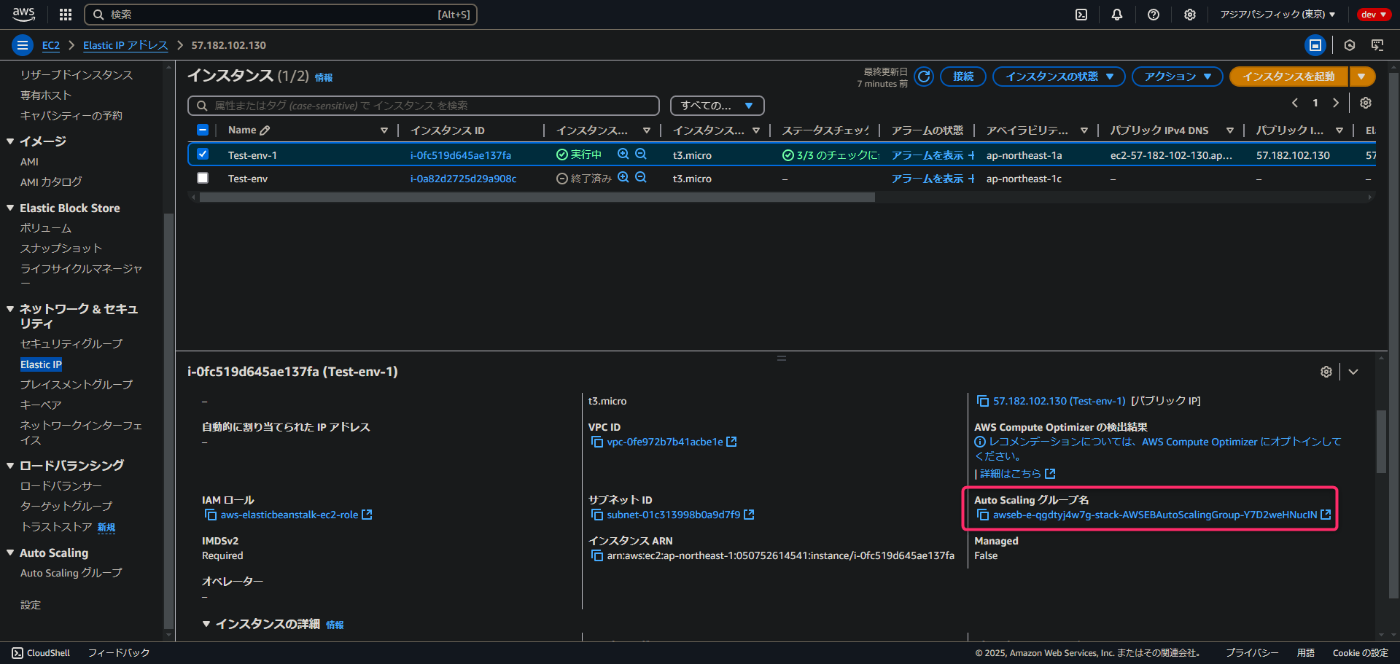Select Elastic IP in the sidebar
The width and height of the screenshot is (1400, 664).
click(41, 365)
